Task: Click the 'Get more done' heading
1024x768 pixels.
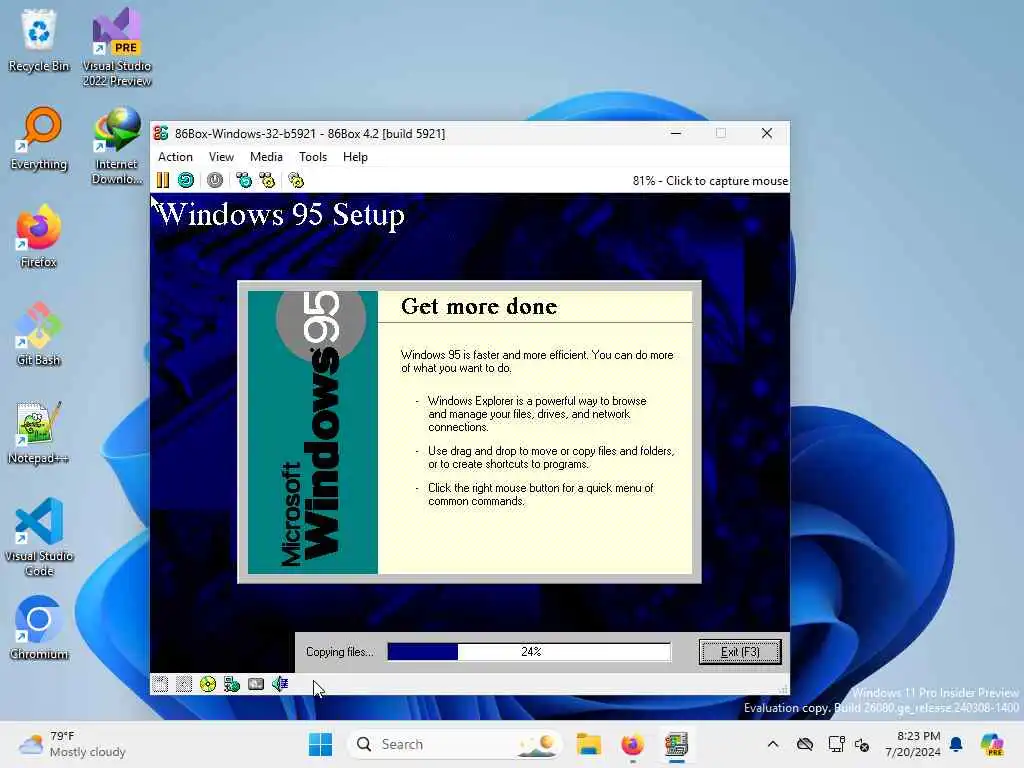Action: coord(479,306)
